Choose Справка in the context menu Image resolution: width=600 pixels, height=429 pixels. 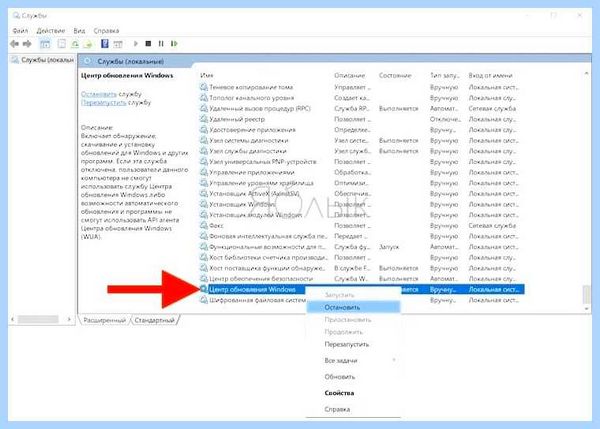click(x=353, y=409)
